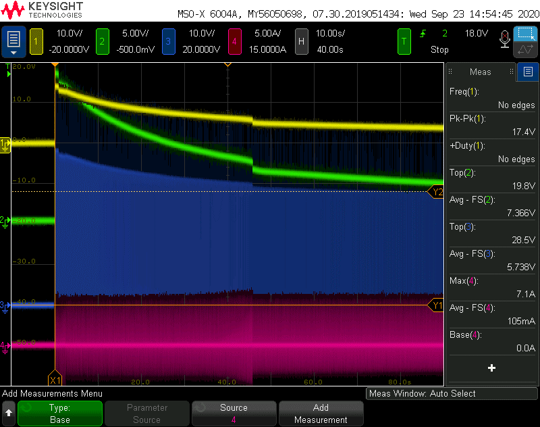Toggle channel 2 green button
This screenshot has width=540, height=427.
(x=102, y=42)
